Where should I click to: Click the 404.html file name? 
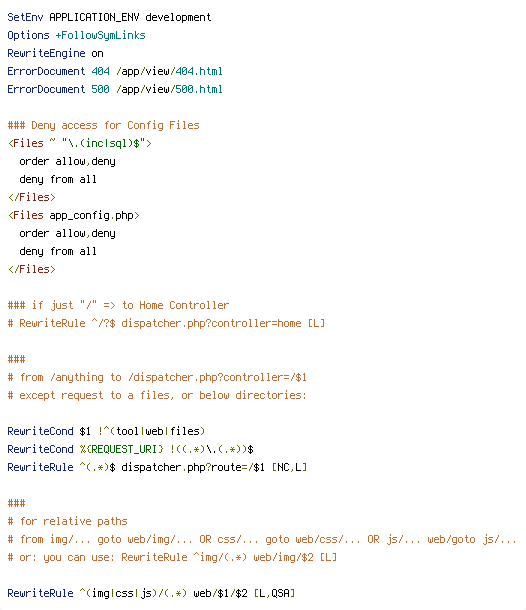(199, 71)
